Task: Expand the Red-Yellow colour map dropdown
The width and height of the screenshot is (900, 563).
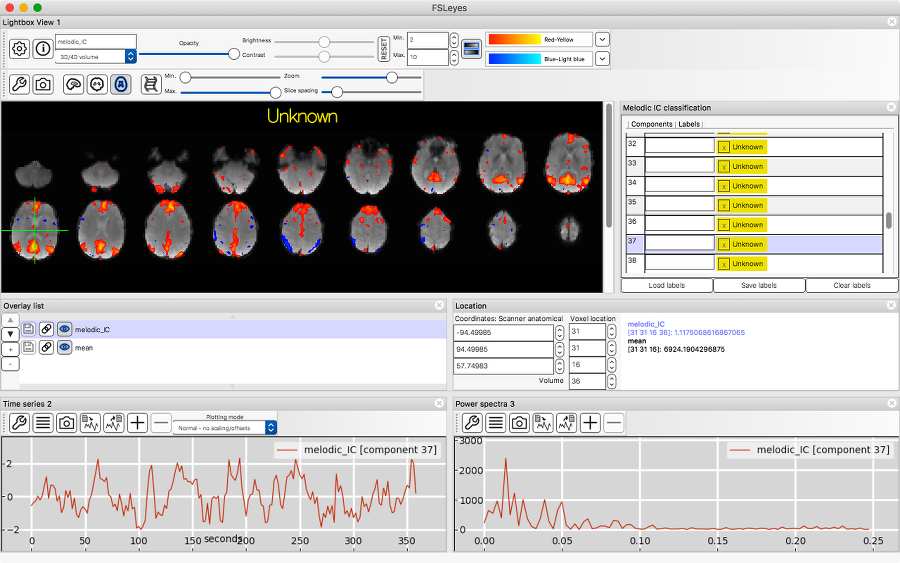Action: [x=602, y=39]
